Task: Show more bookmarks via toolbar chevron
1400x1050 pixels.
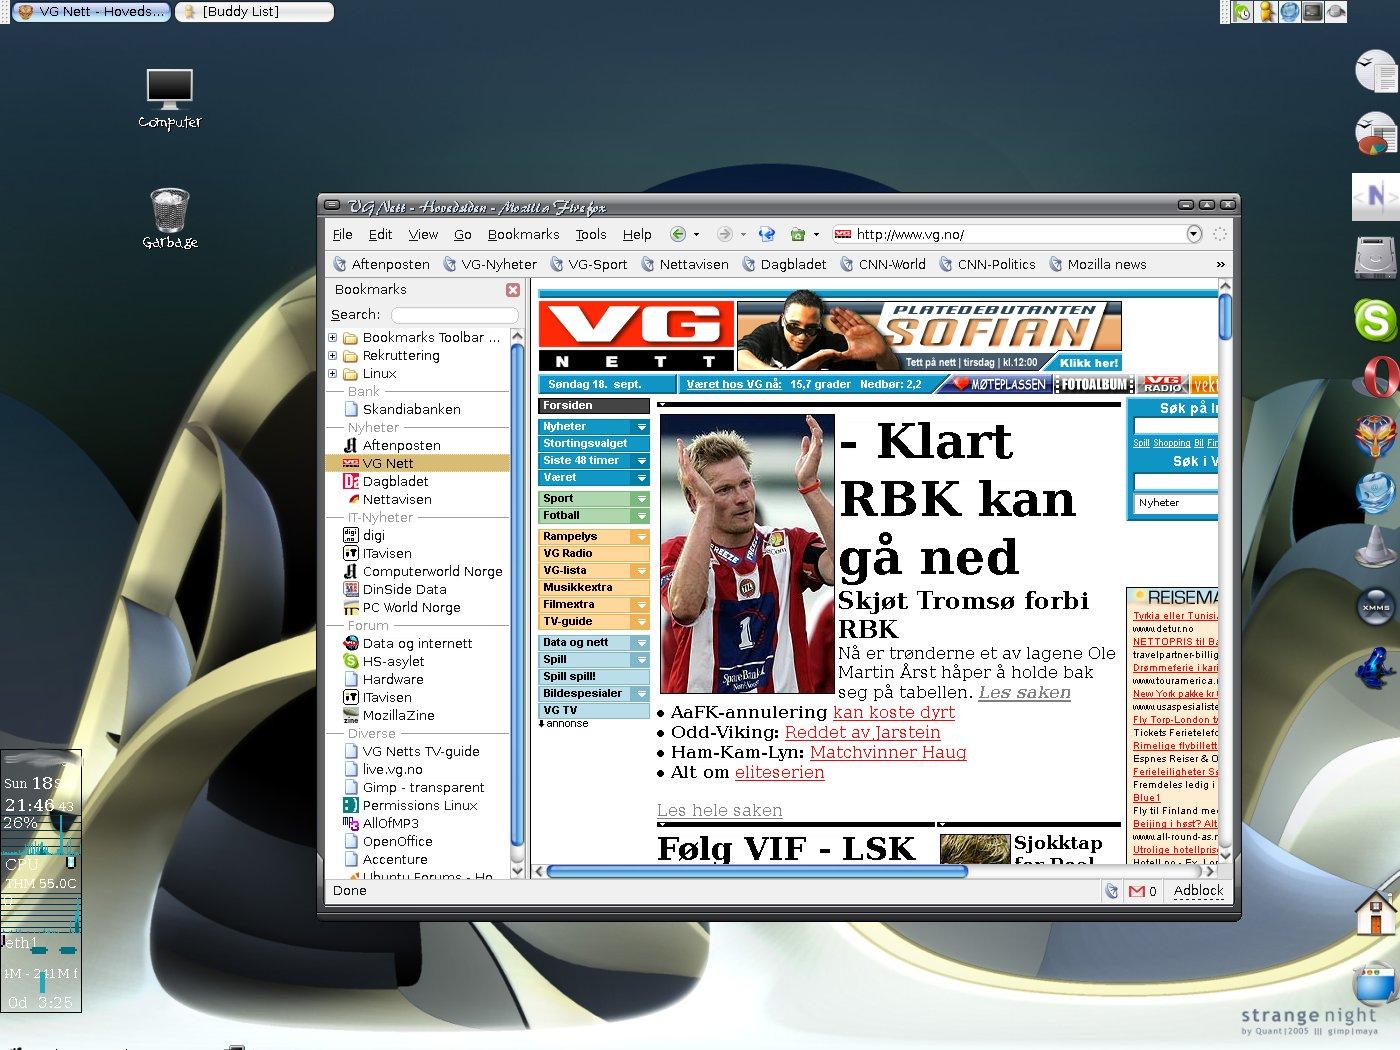Action: (1220, 264)
